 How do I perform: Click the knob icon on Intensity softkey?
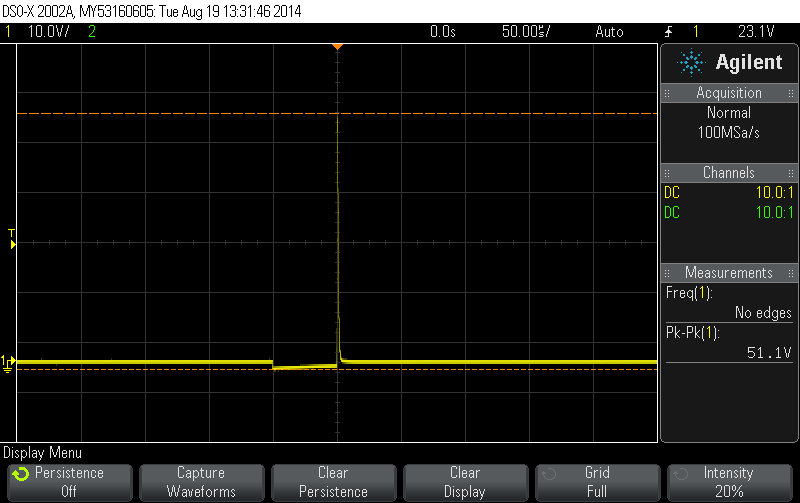click(681, 474)
